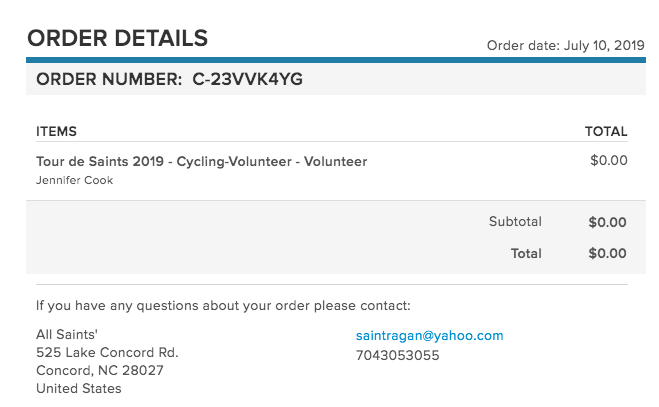The height and width of the screenshot is (407, 659).
Task: Click the Subtotal label
Action: click(x=515, y=222)
